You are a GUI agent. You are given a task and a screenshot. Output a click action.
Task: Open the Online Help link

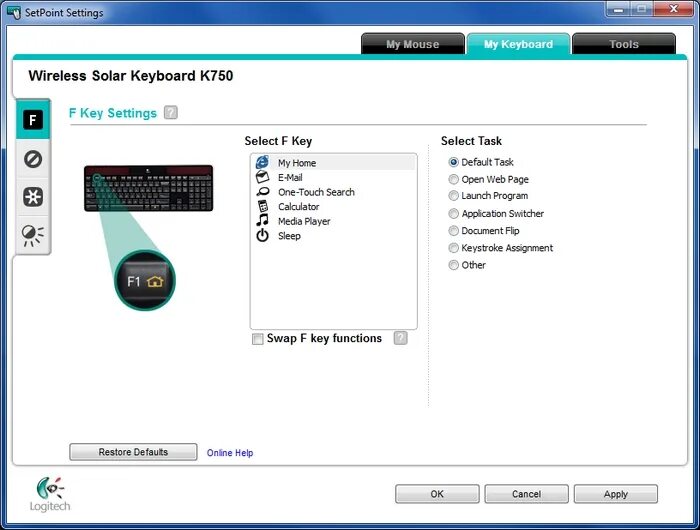[x=230, y=453]
